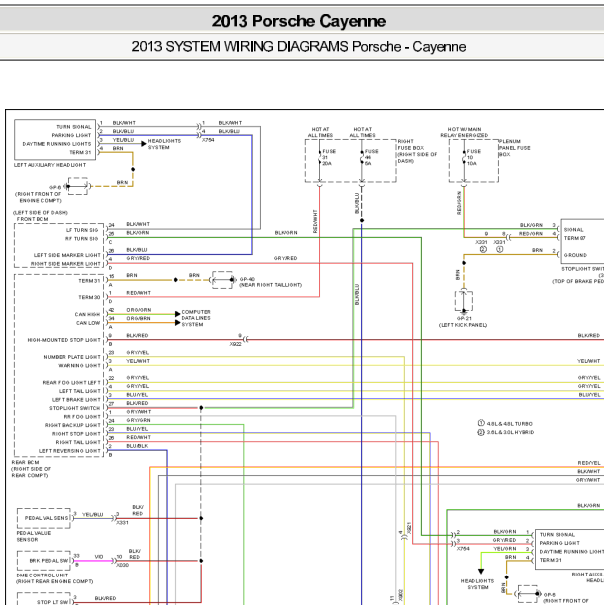This screenshot has height=605, width=604.
Task: Click the "PEDAL VAL SENS" box
Action: [44, 518]
